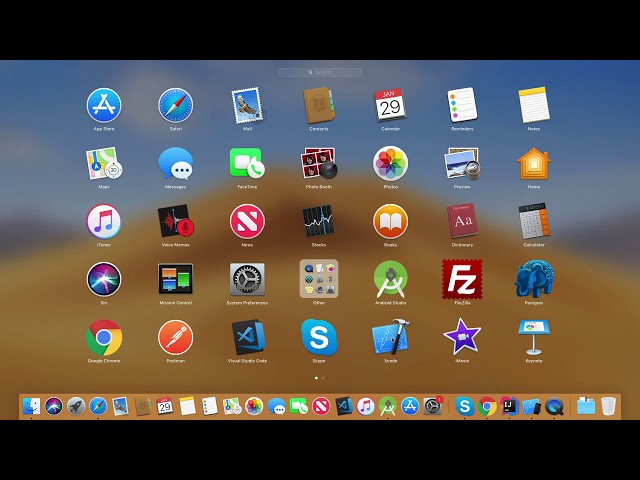Switch to the second Launchpad page dot
Viewport: 640px width, 480px height.
tap(323, 378)
